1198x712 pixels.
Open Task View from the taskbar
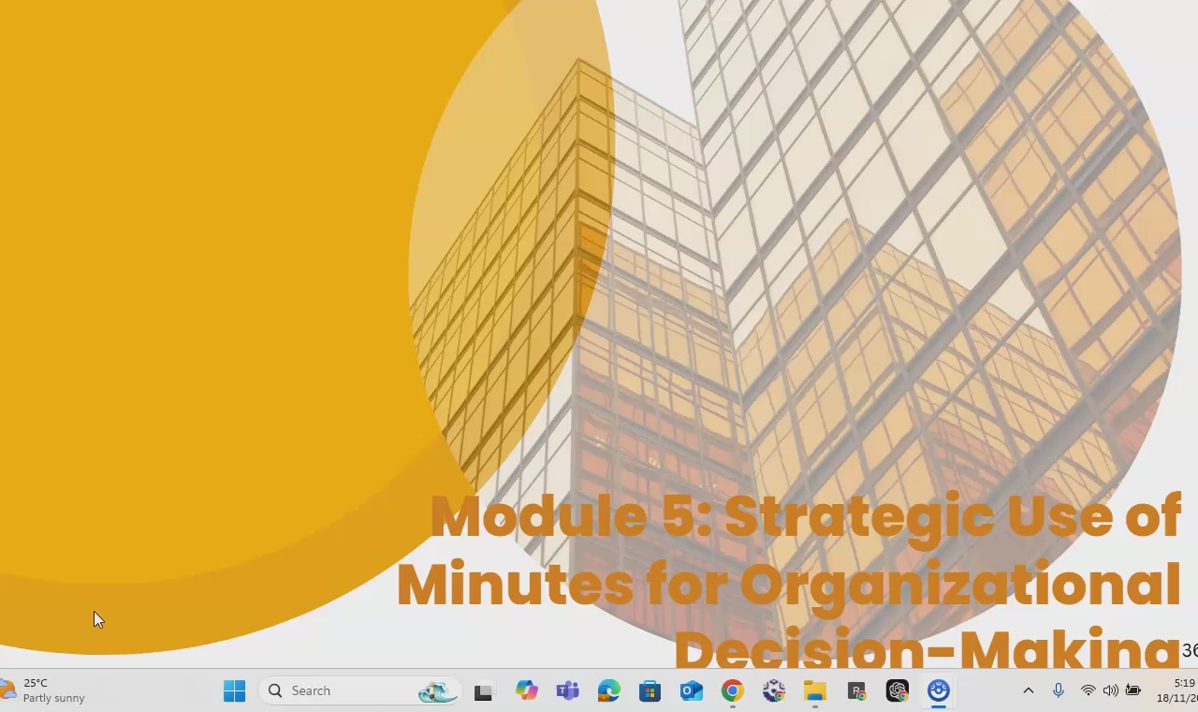point(484,691)
